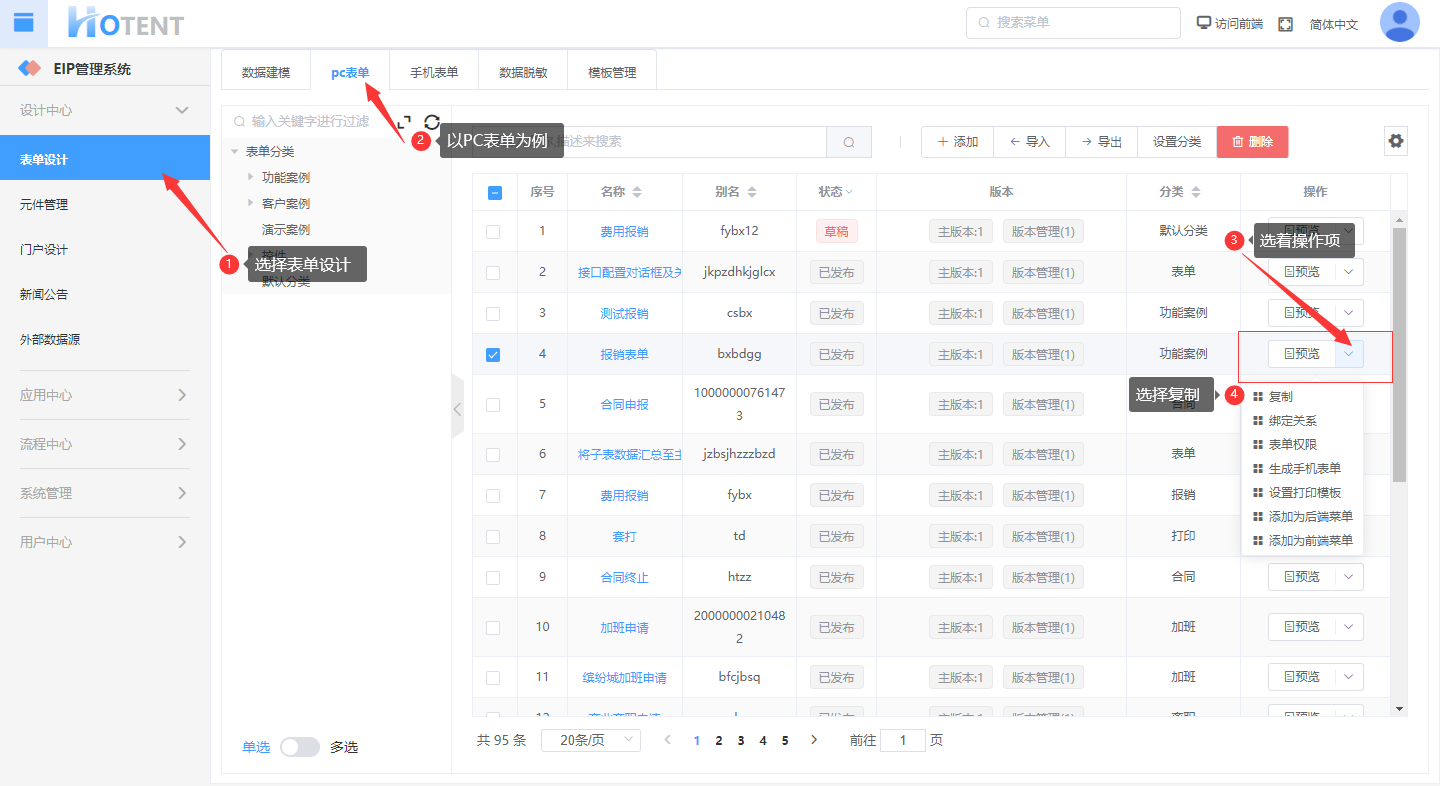Expand the 功能案例 tree node
This screenshot has width=1440, height=786.
pos(251,177)
